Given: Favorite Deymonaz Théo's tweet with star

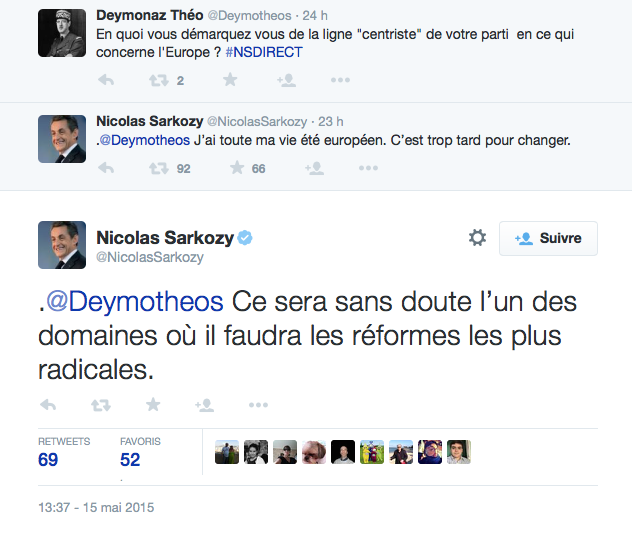Looking at the screenshot, I should tap(230, 80).
